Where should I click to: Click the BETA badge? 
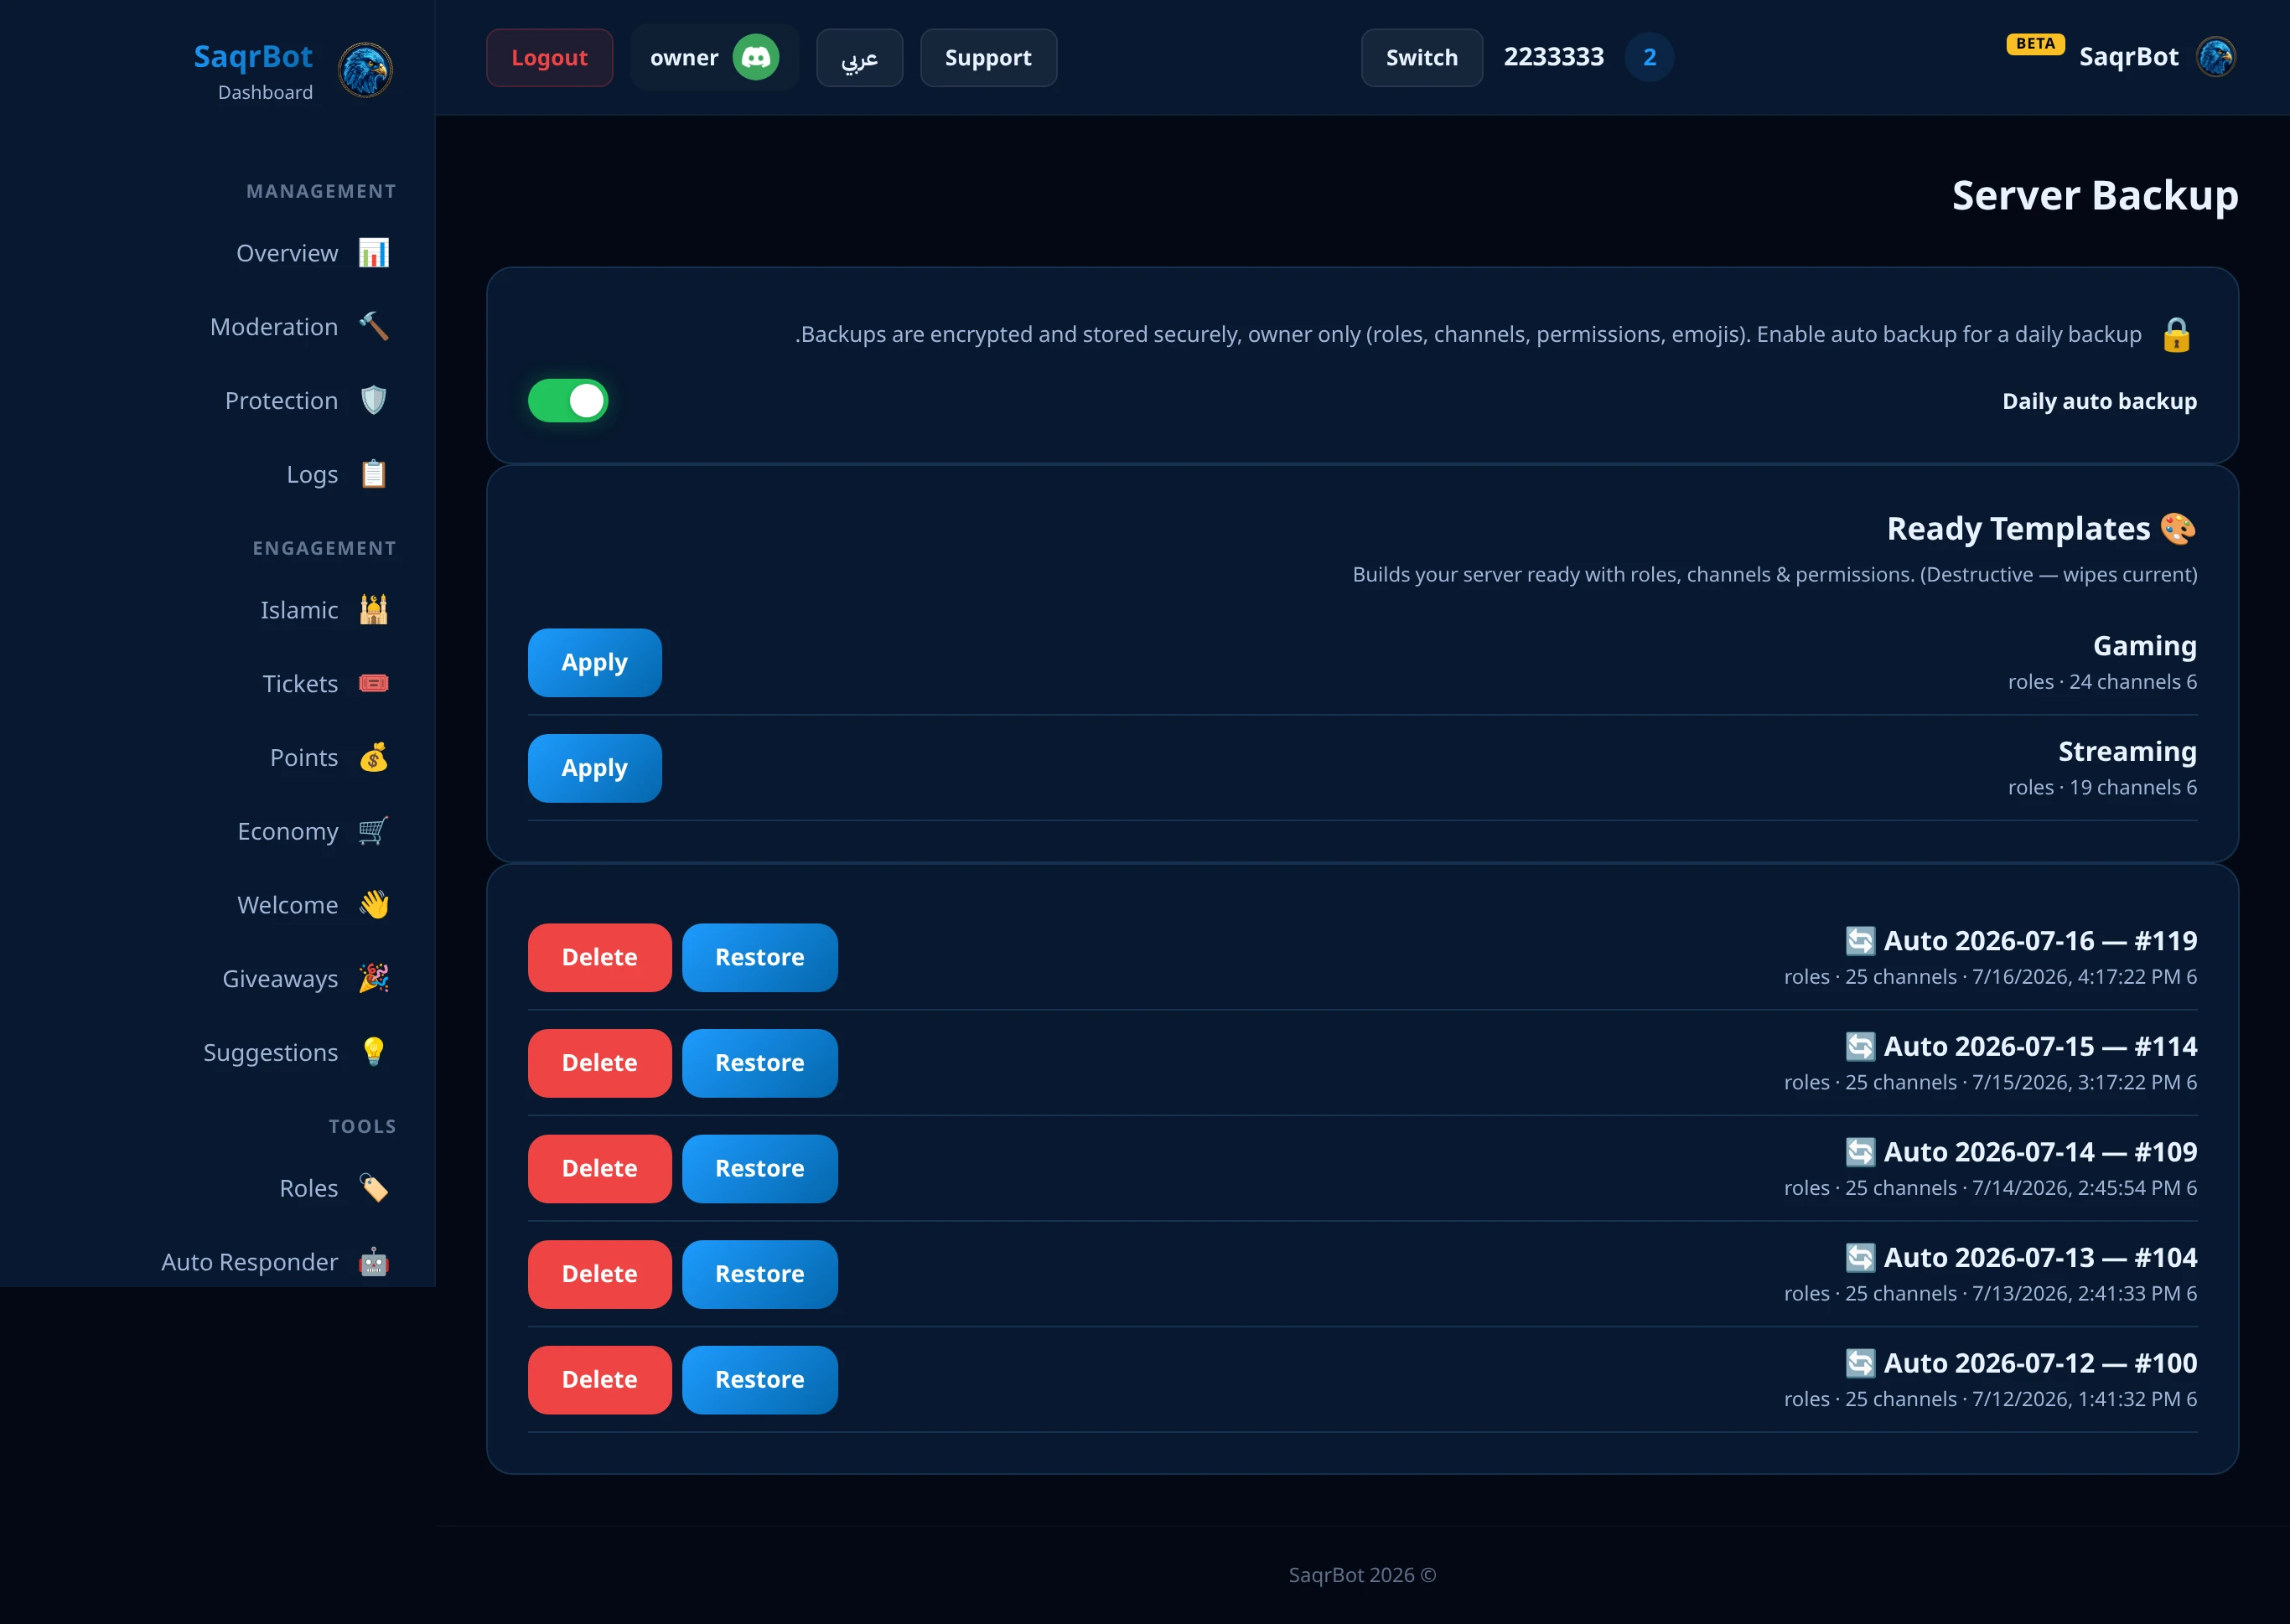click(2035, 44)
